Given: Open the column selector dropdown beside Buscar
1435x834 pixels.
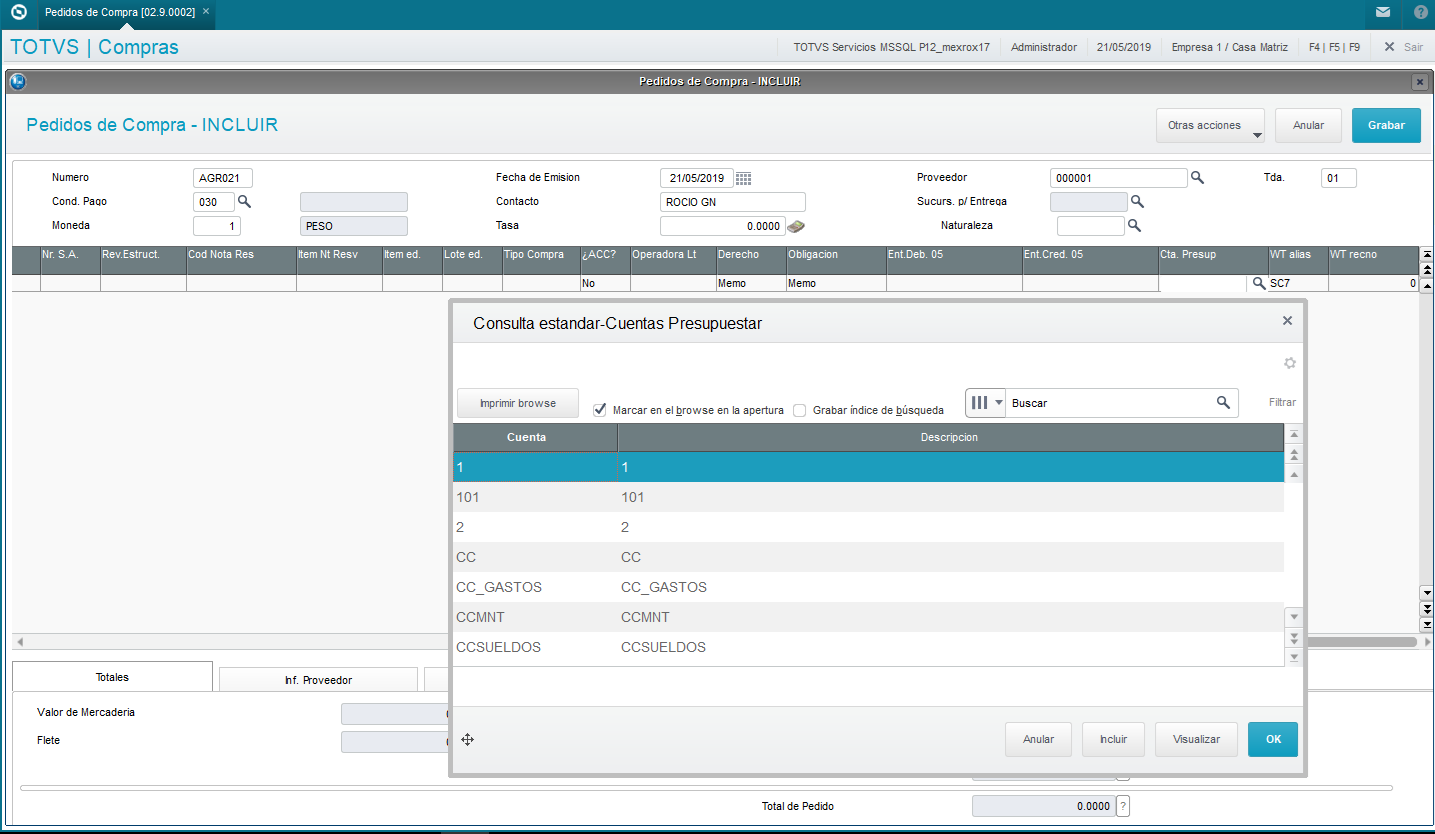Looking at the screenshot, I should click(x=986, y=402).
